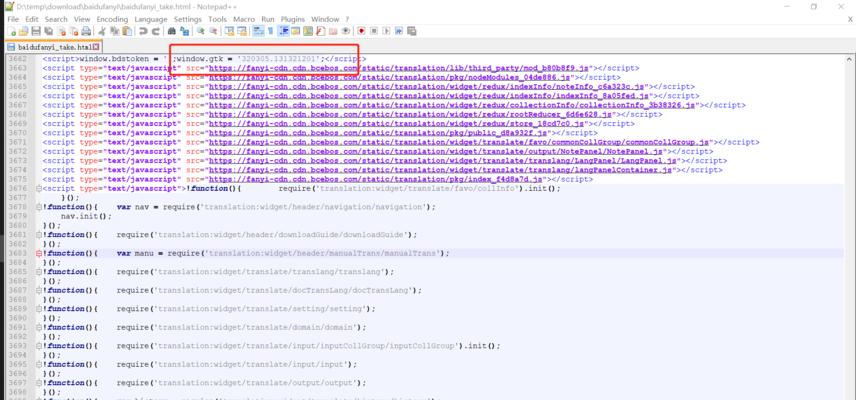Click the window.gtk value '320305.131321201'
This screenshot has width=856, height=400.
pos(278,59)
